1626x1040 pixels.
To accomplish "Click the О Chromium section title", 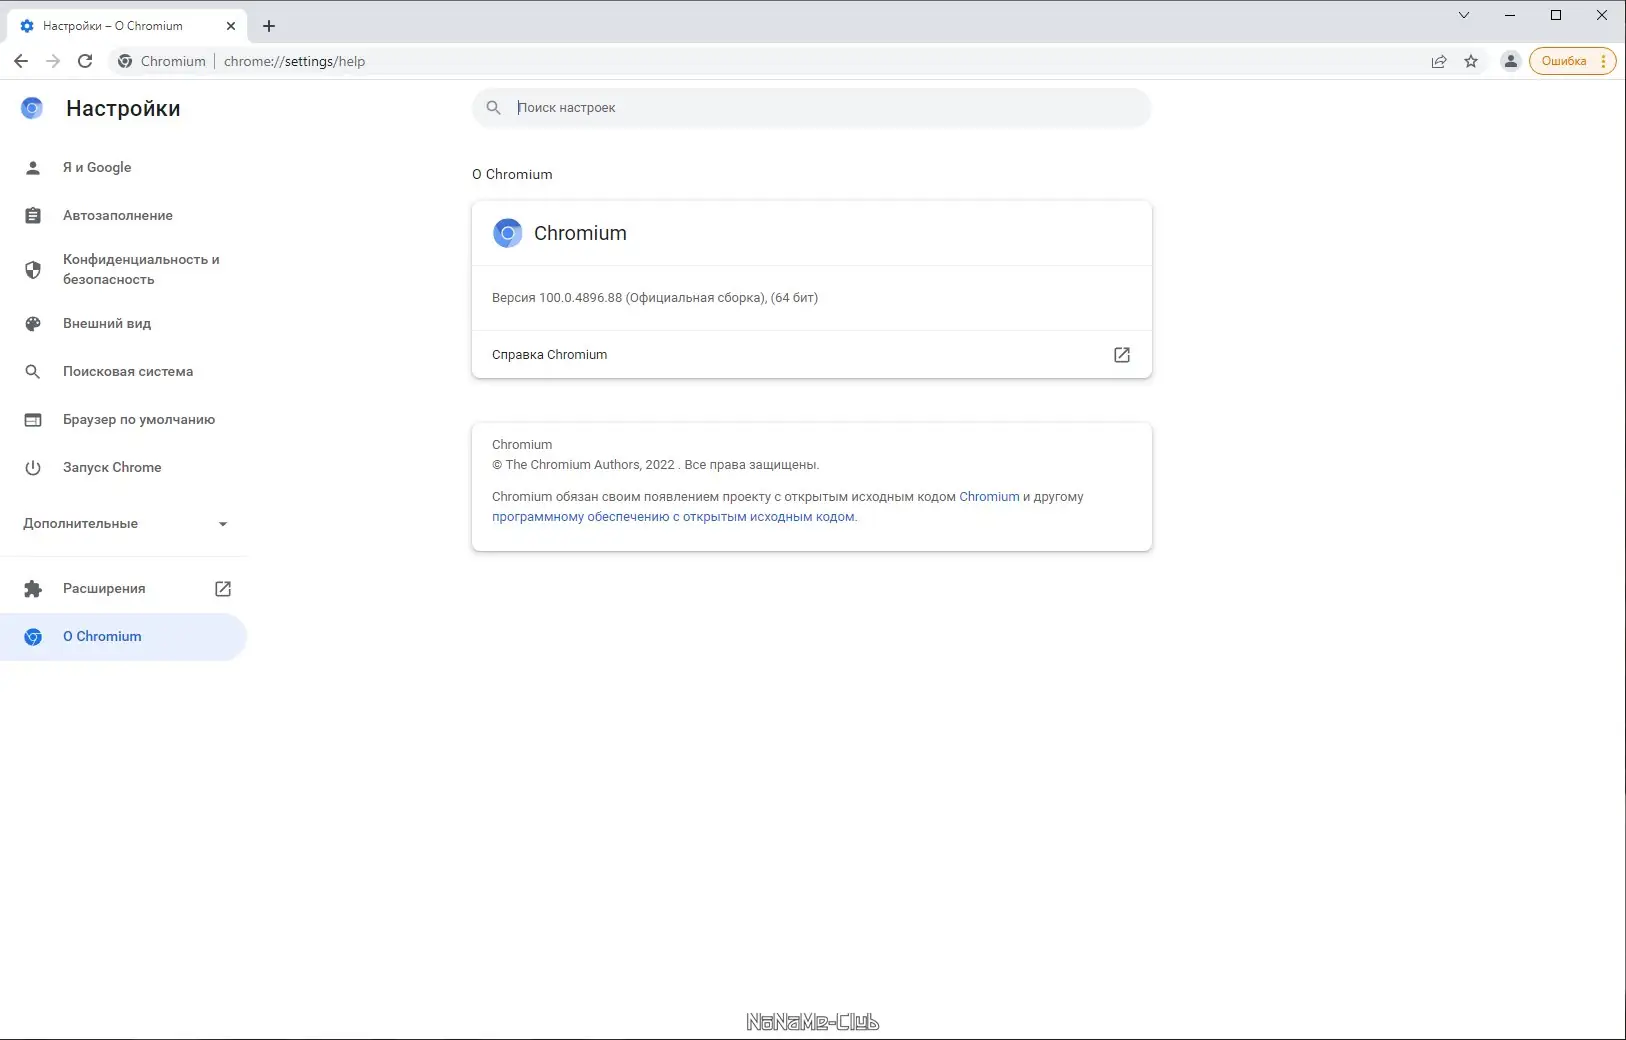I will click(x=512, y=174).
